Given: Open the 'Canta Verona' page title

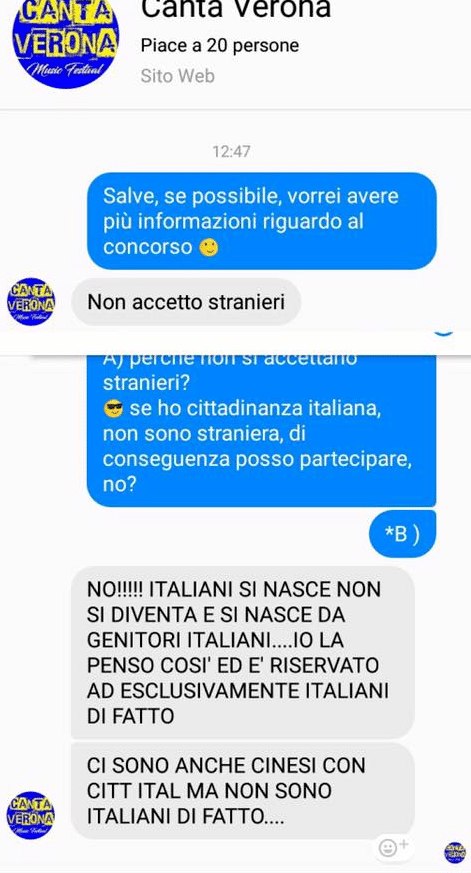Looking at the screenshot, I should (x=236, y=9).
